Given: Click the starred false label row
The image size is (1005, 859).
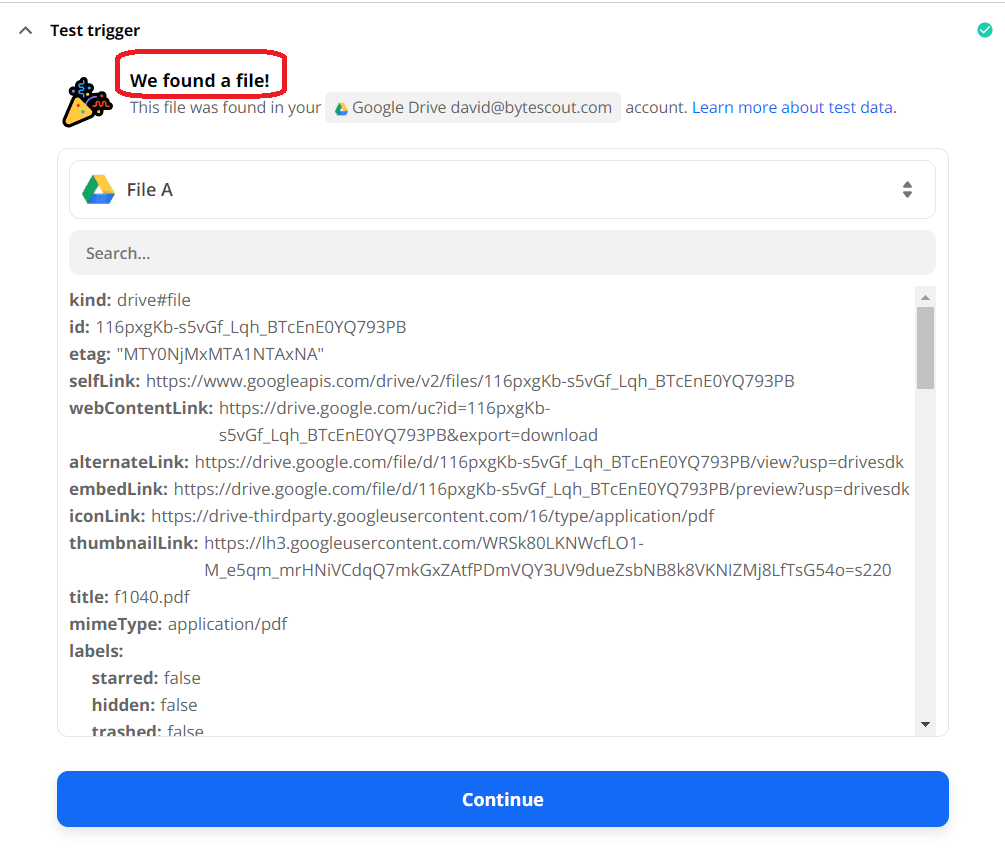Looking at the screenshot, I should [146, 678].
